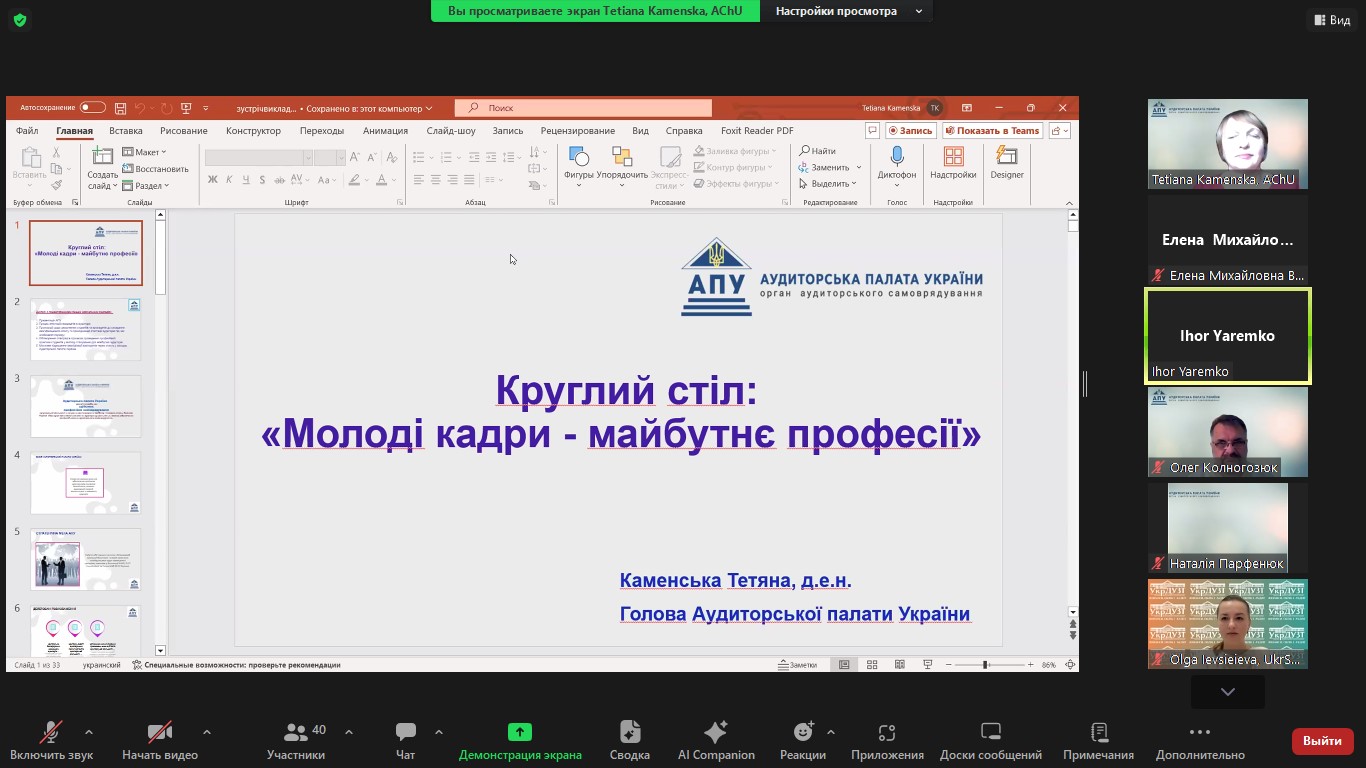Image resolution: width=1366 pixels, height=768 pixels.
Task: Start slideshow from quick access toolbar
Action: pos(186,108)
